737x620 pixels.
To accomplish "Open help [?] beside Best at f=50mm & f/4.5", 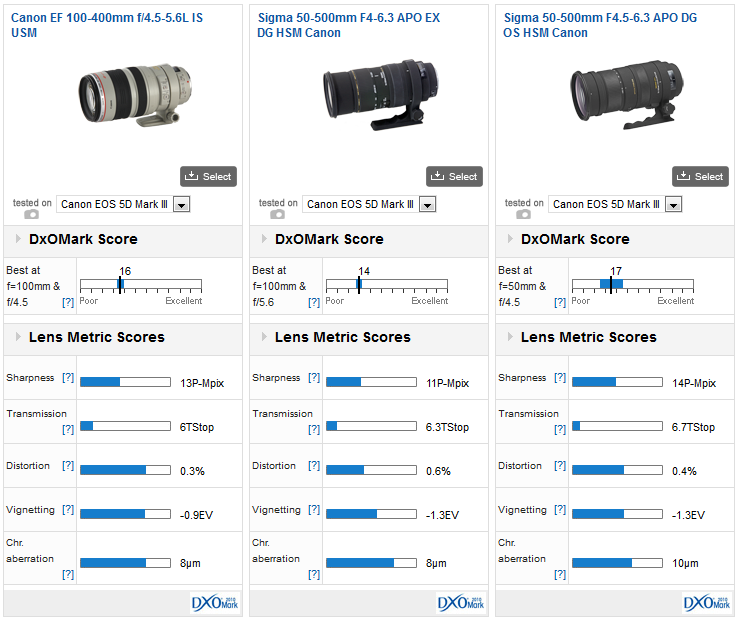I will tap(560, 302).
